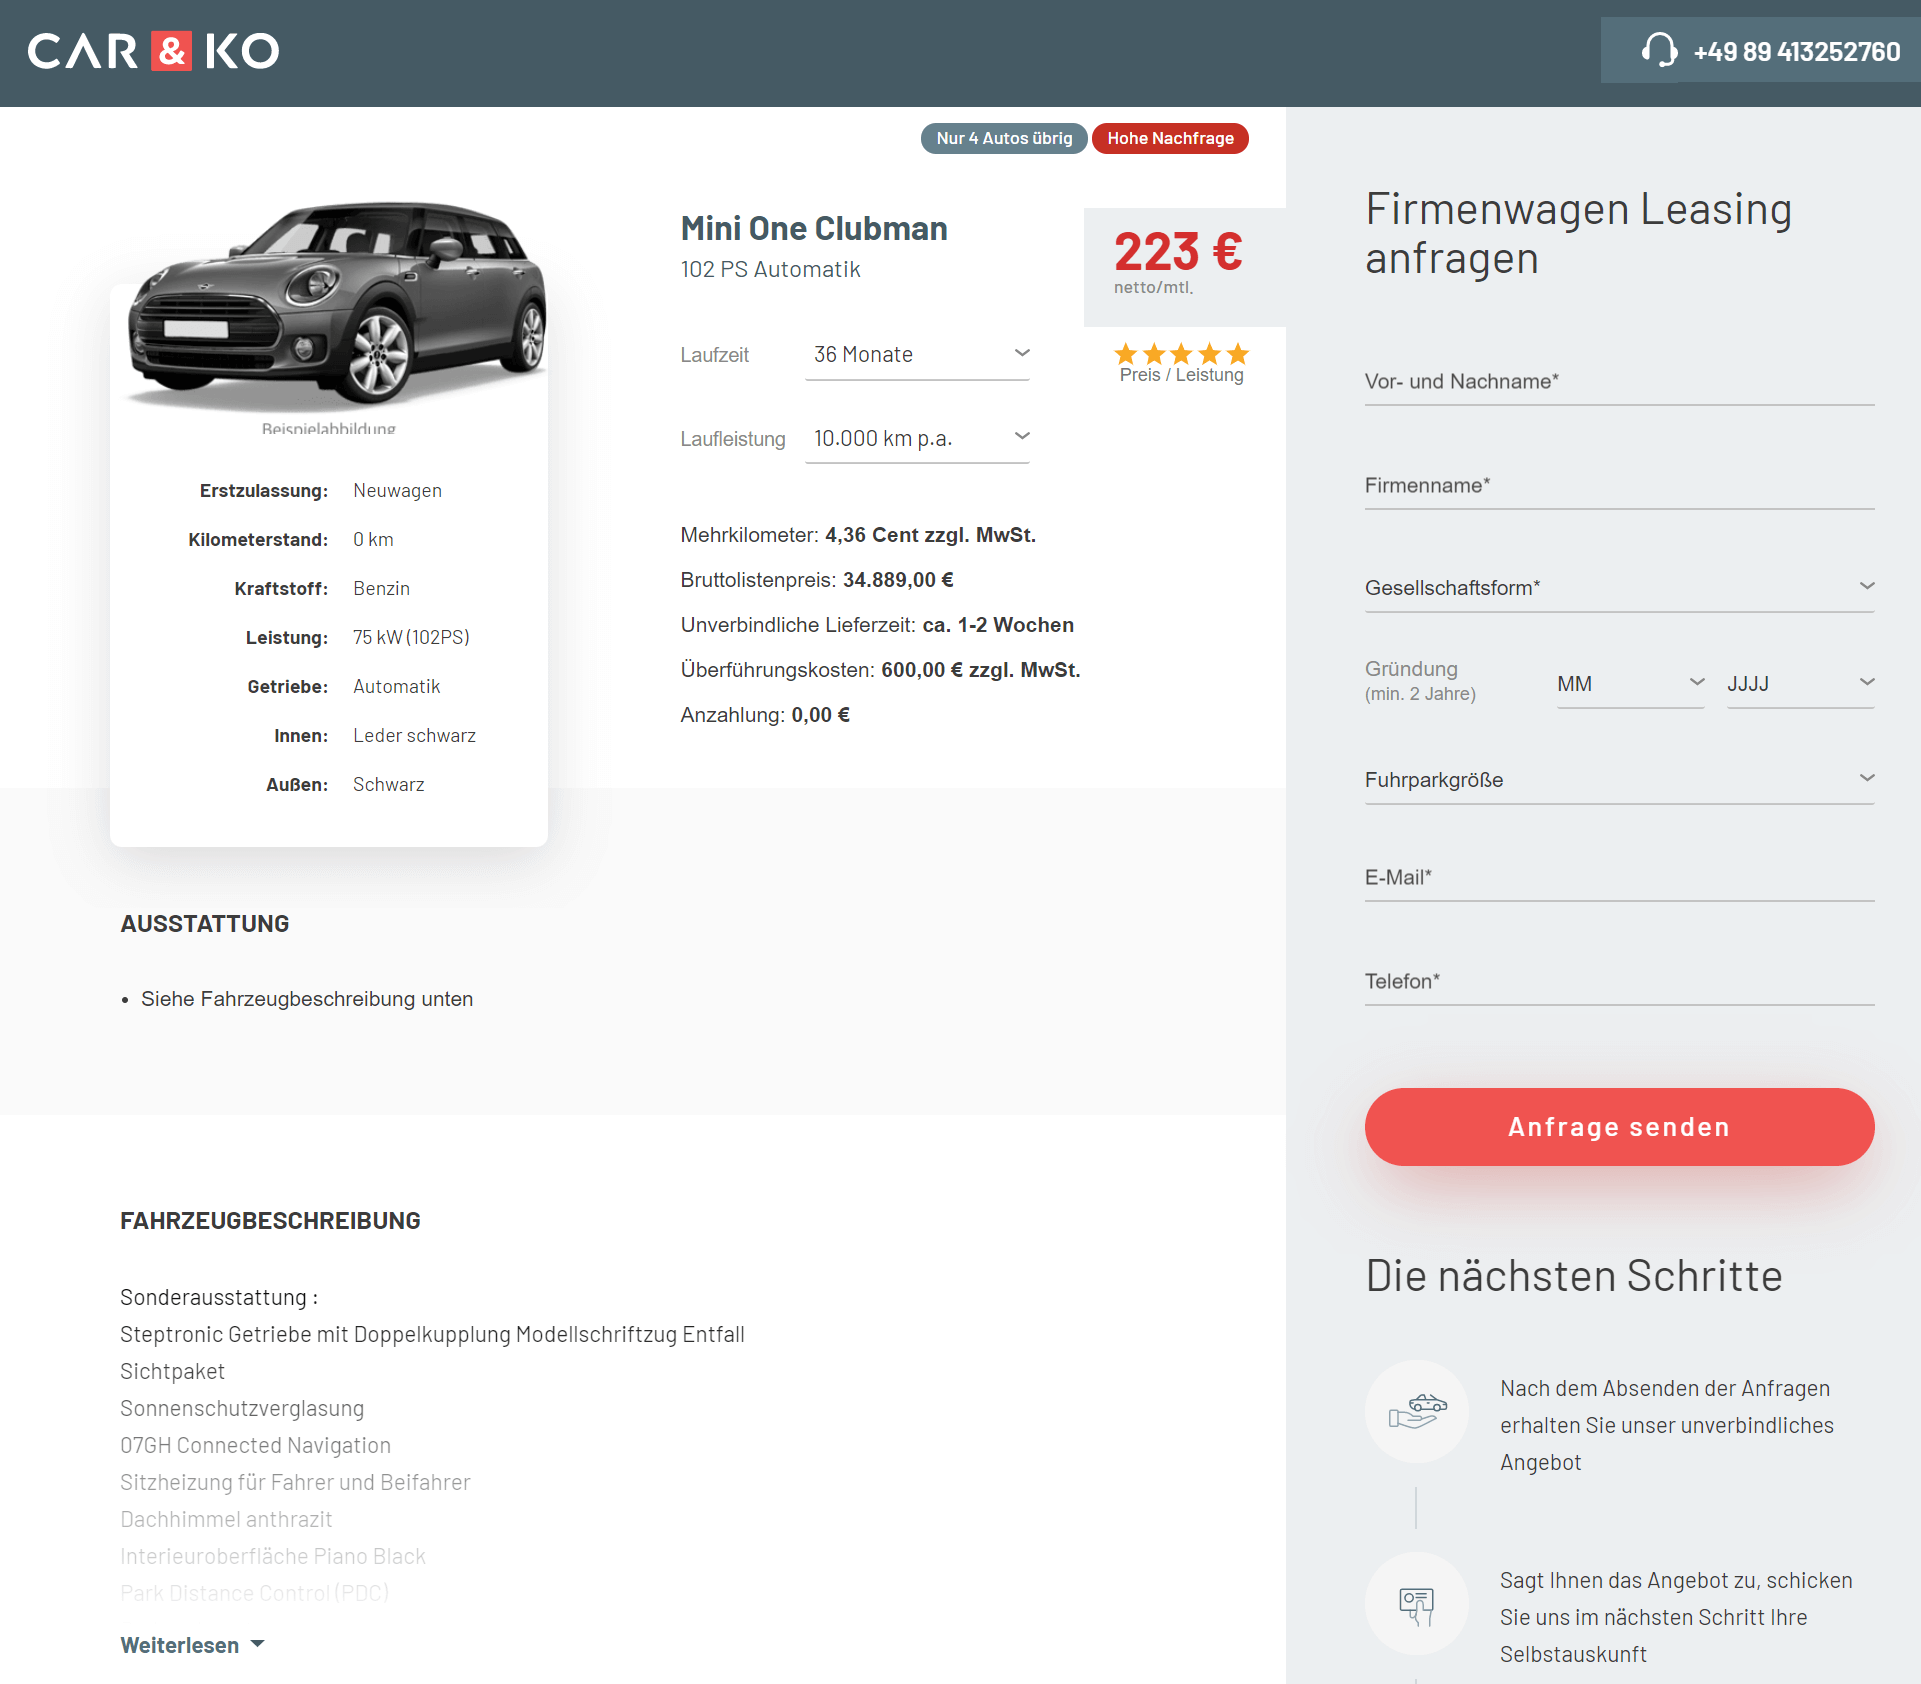The image size is (1921, 1684).
Task: Expand Weiterlesen in vehicle description
Action: coord(192,1645)
